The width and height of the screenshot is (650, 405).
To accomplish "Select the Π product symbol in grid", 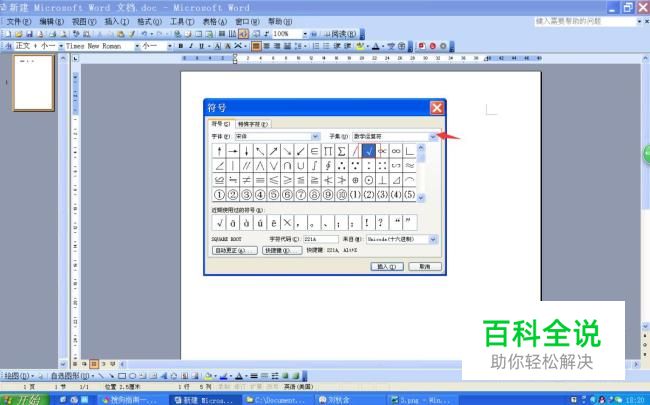I will tap(328, 151).
